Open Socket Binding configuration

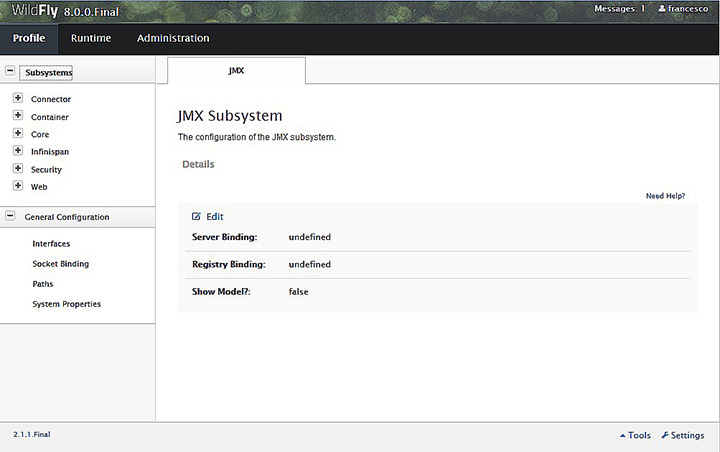click(61, 264)
